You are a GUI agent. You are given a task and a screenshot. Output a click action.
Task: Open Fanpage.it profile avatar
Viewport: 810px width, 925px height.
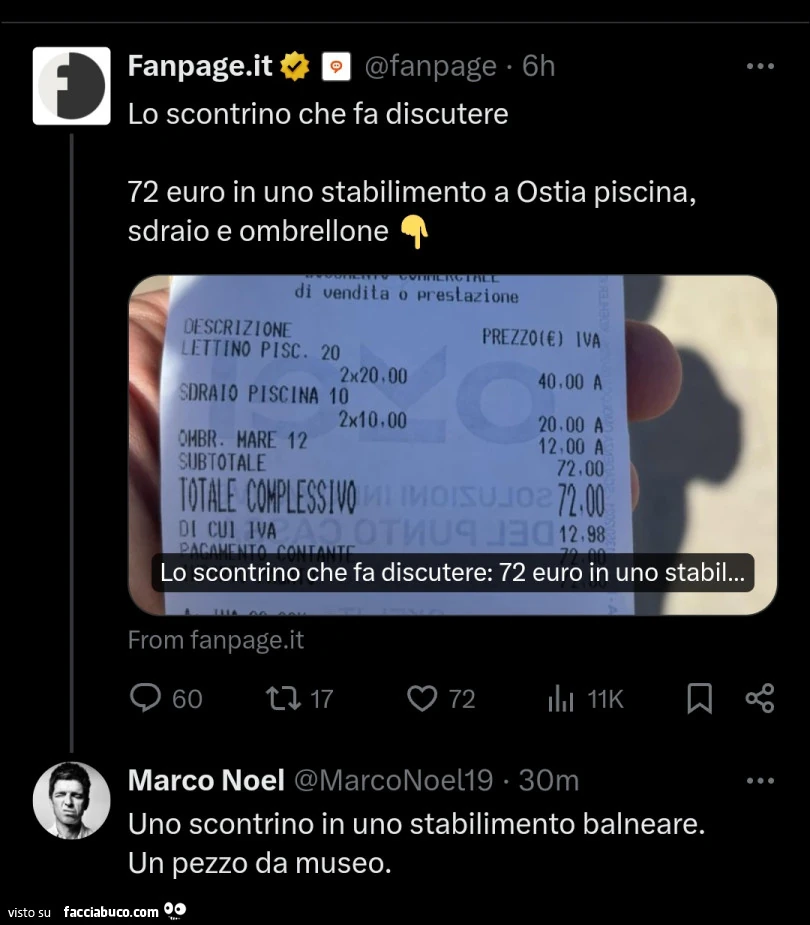[71, 86]
